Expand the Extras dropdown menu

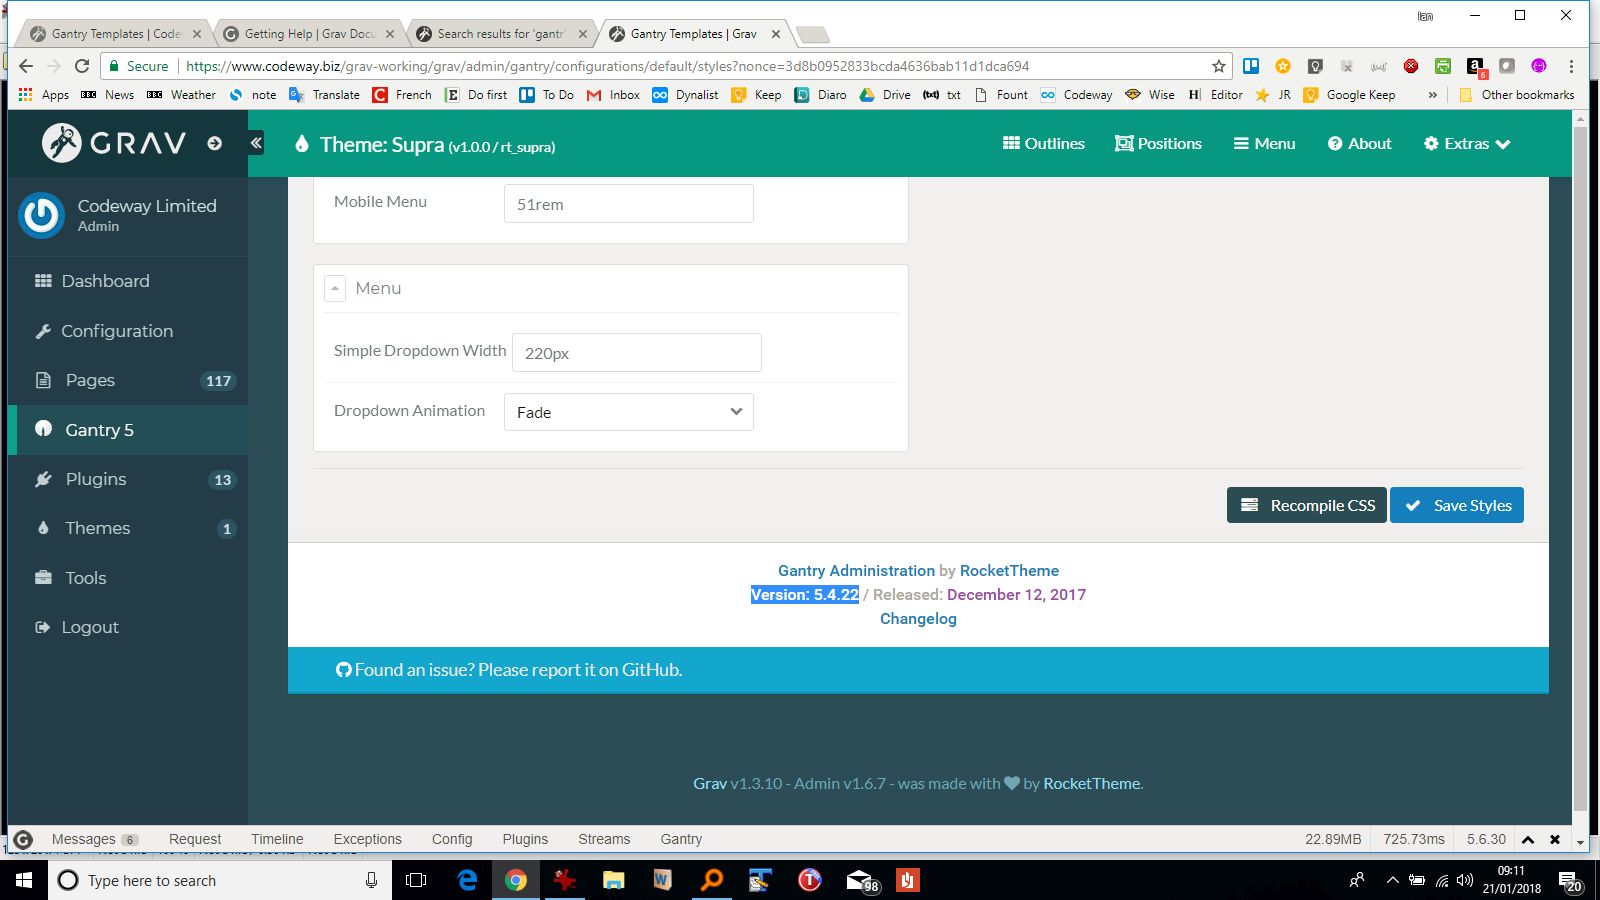[1466, 143]
